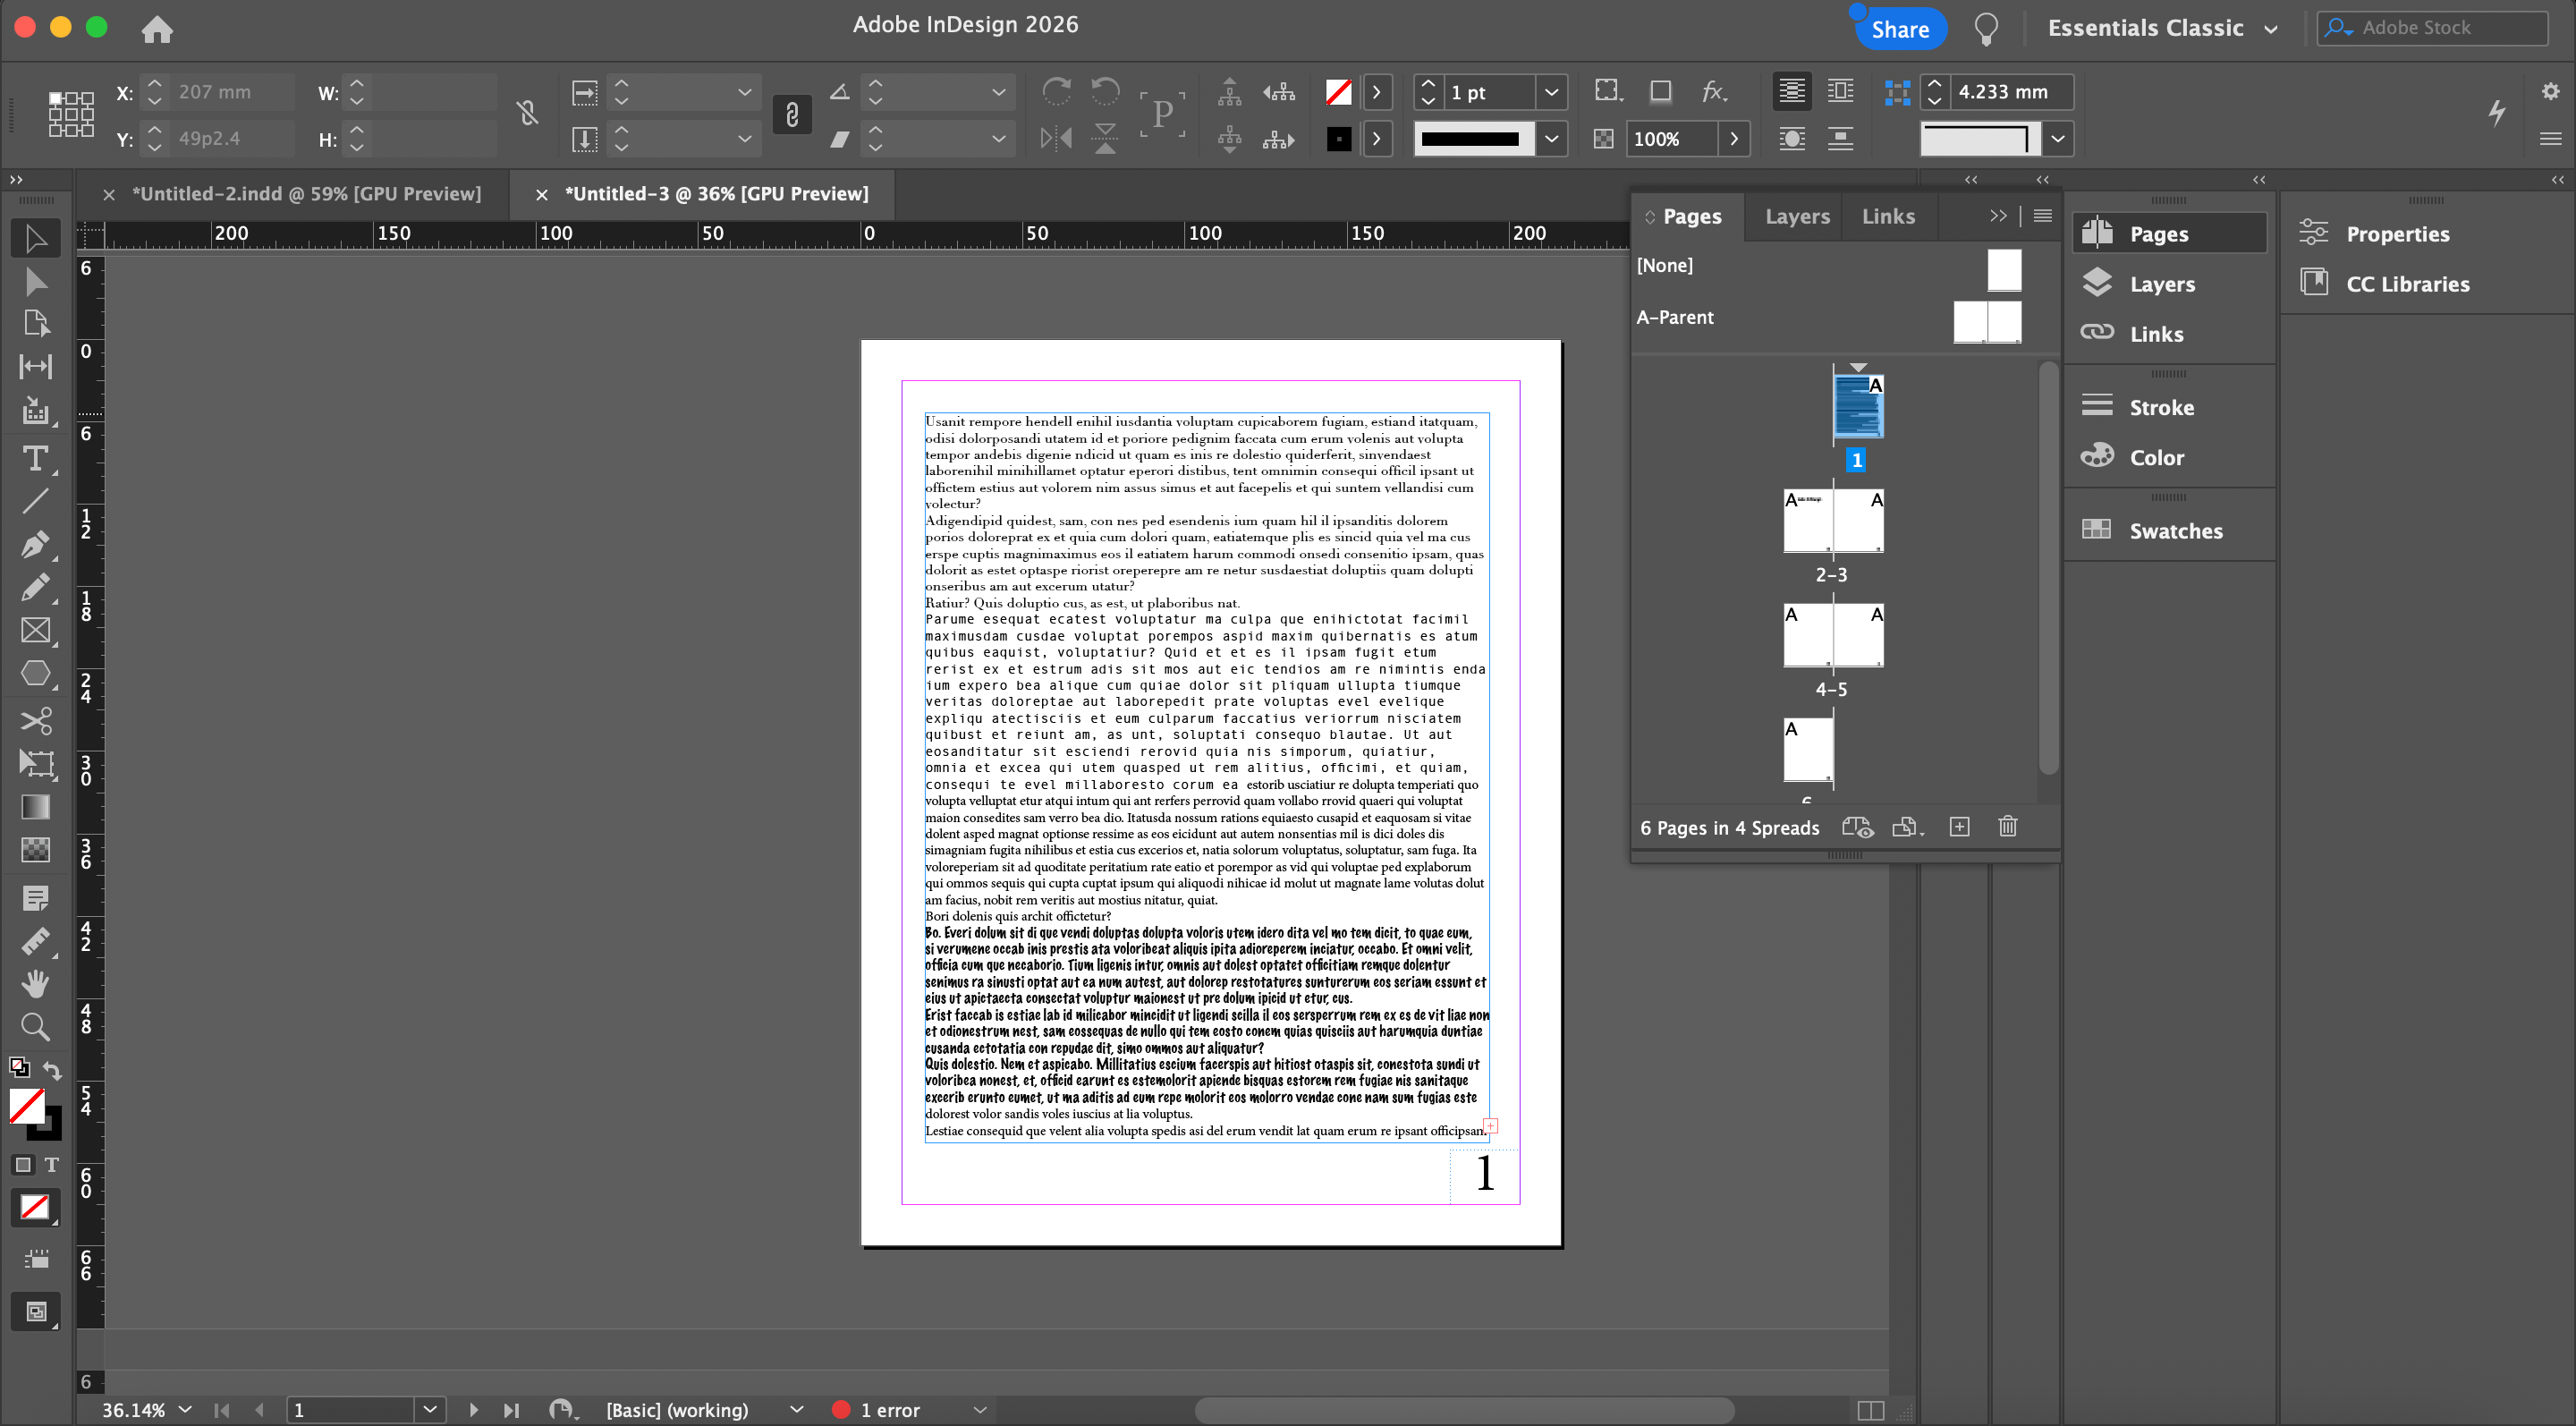This screenshot has width=2576, height=1426.
Task: Pick the Scissors tool
Action: tap(35, 720)
